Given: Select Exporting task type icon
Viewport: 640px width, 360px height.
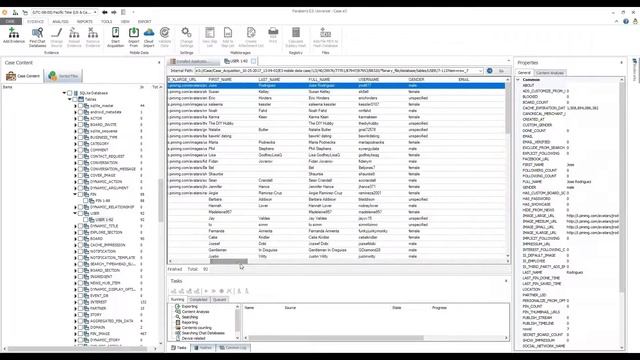Looking at the screenshot, I should 178,306.
